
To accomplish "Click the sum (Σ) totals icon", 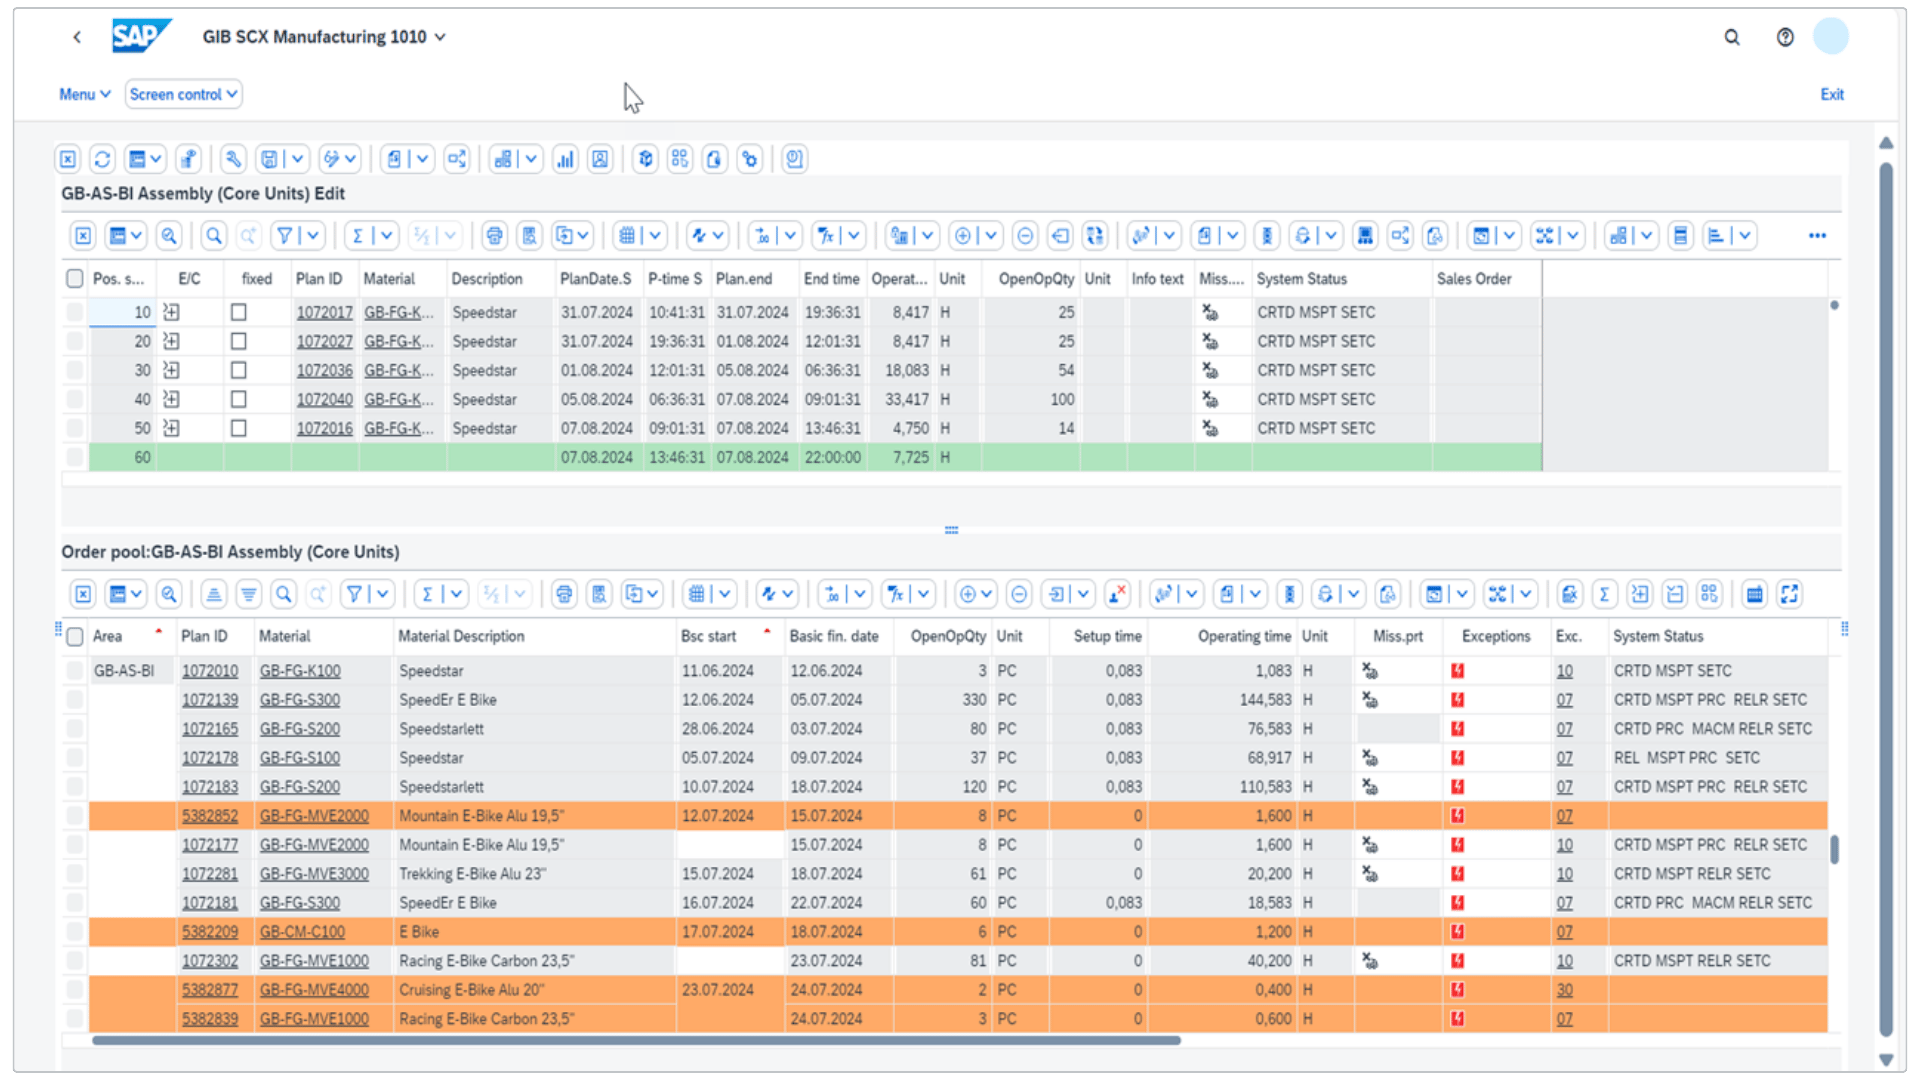I will [358, 235].
